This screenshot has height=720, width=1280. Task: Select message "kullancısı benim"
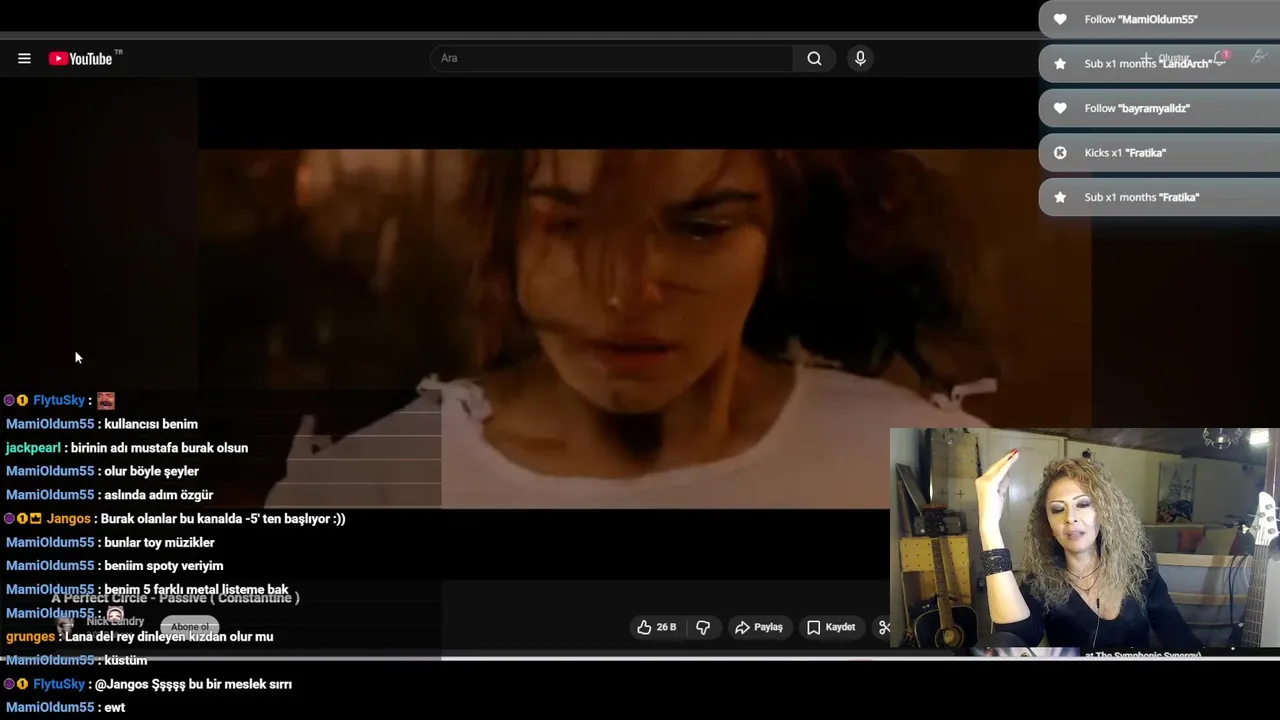[151, 425]
